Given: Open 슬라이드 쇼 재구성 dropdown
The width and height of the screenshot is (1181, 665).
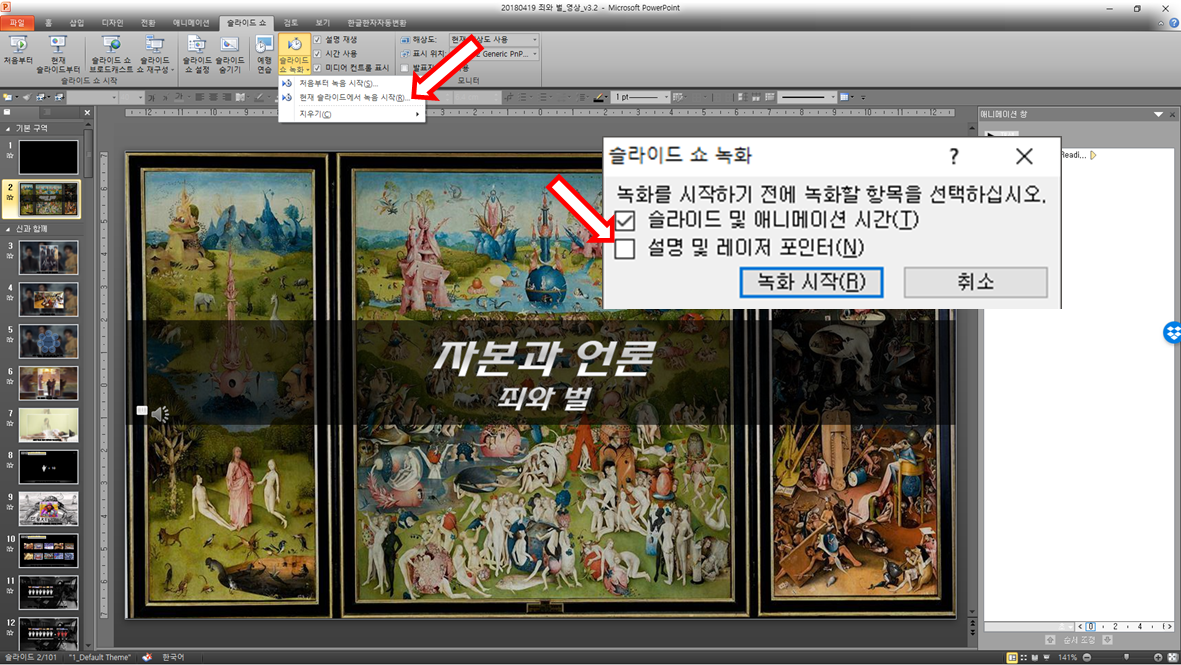Looking at the screenshot, I should click(155, 54).
